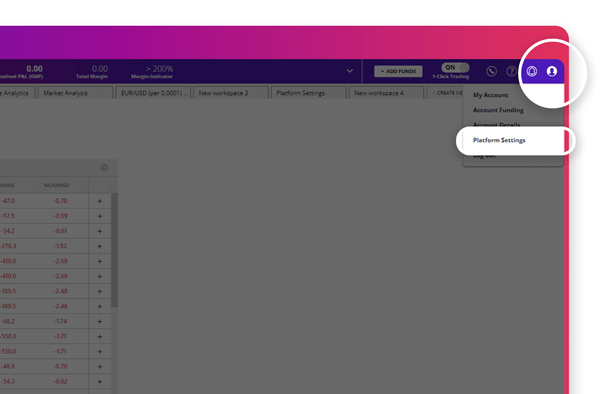
Task: Sort by the %CHANGE column header
Action: click(x=56, y=185)
